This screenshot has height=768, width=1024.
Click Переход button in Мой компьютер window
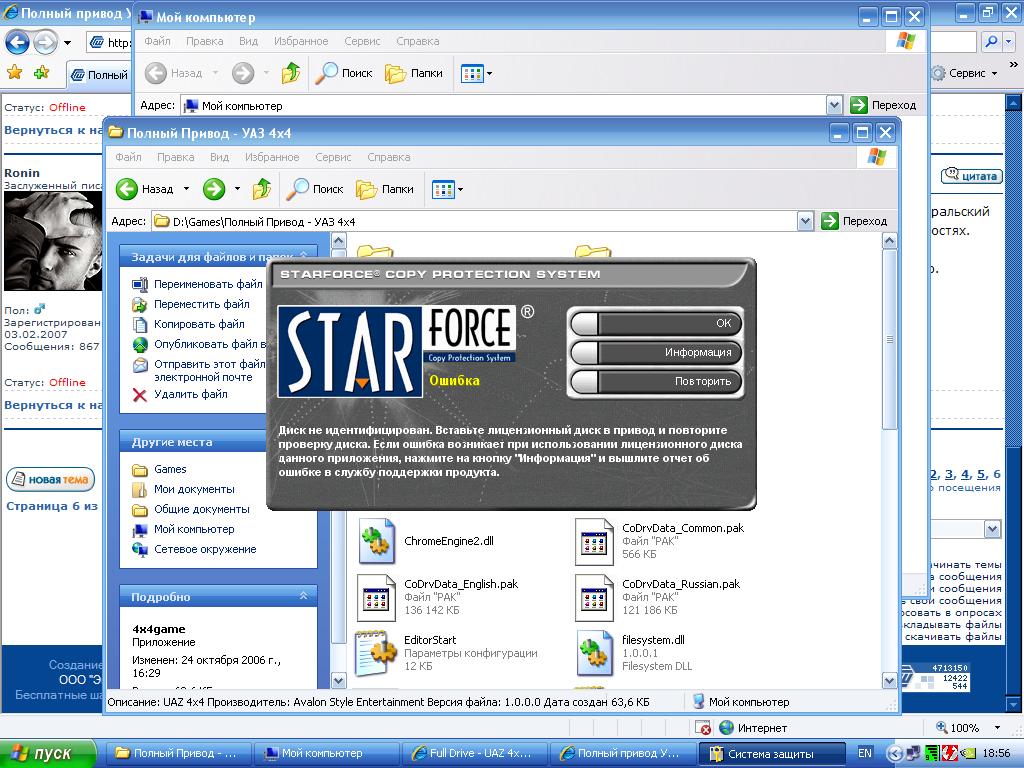(x=883, y=105)
